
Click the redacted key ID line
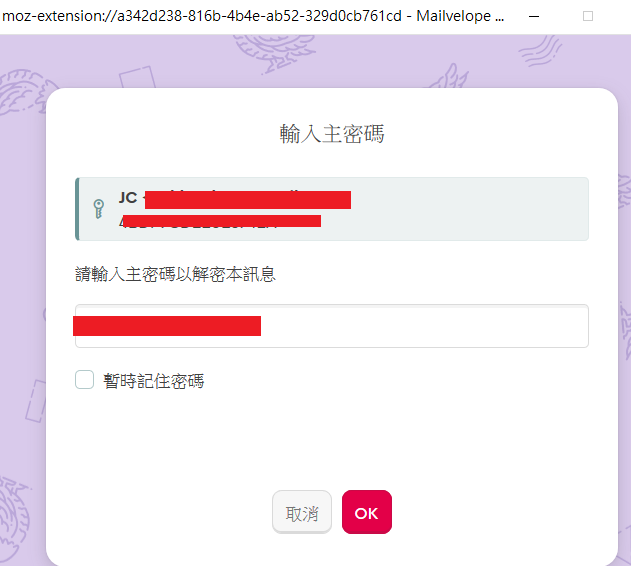[221, 221]
